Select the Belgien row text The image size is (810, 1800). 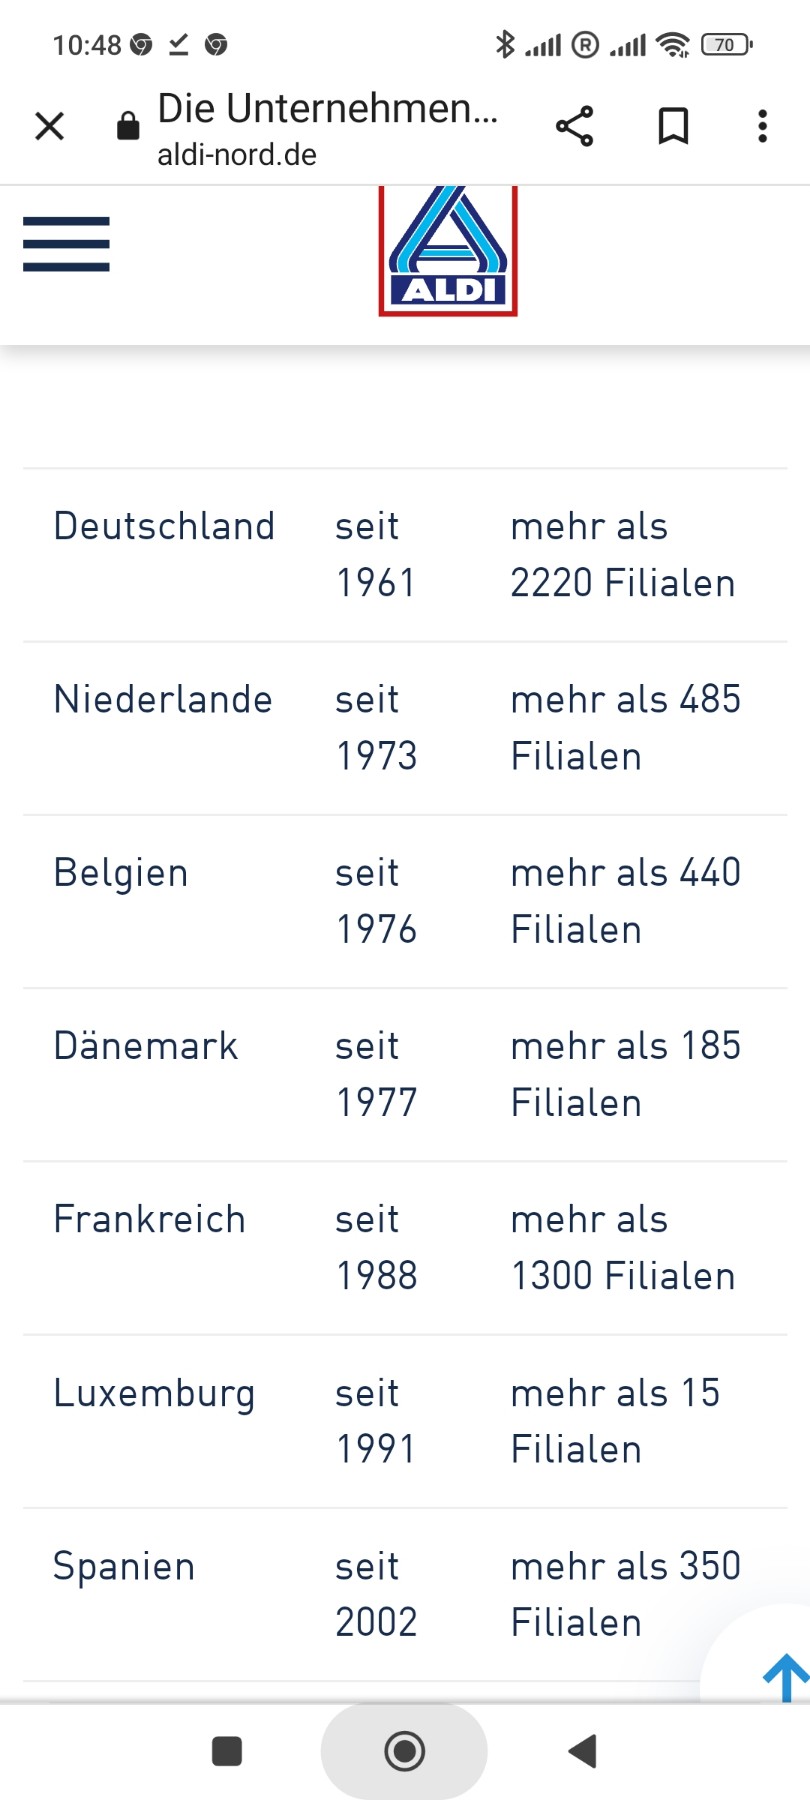[121, 873]
